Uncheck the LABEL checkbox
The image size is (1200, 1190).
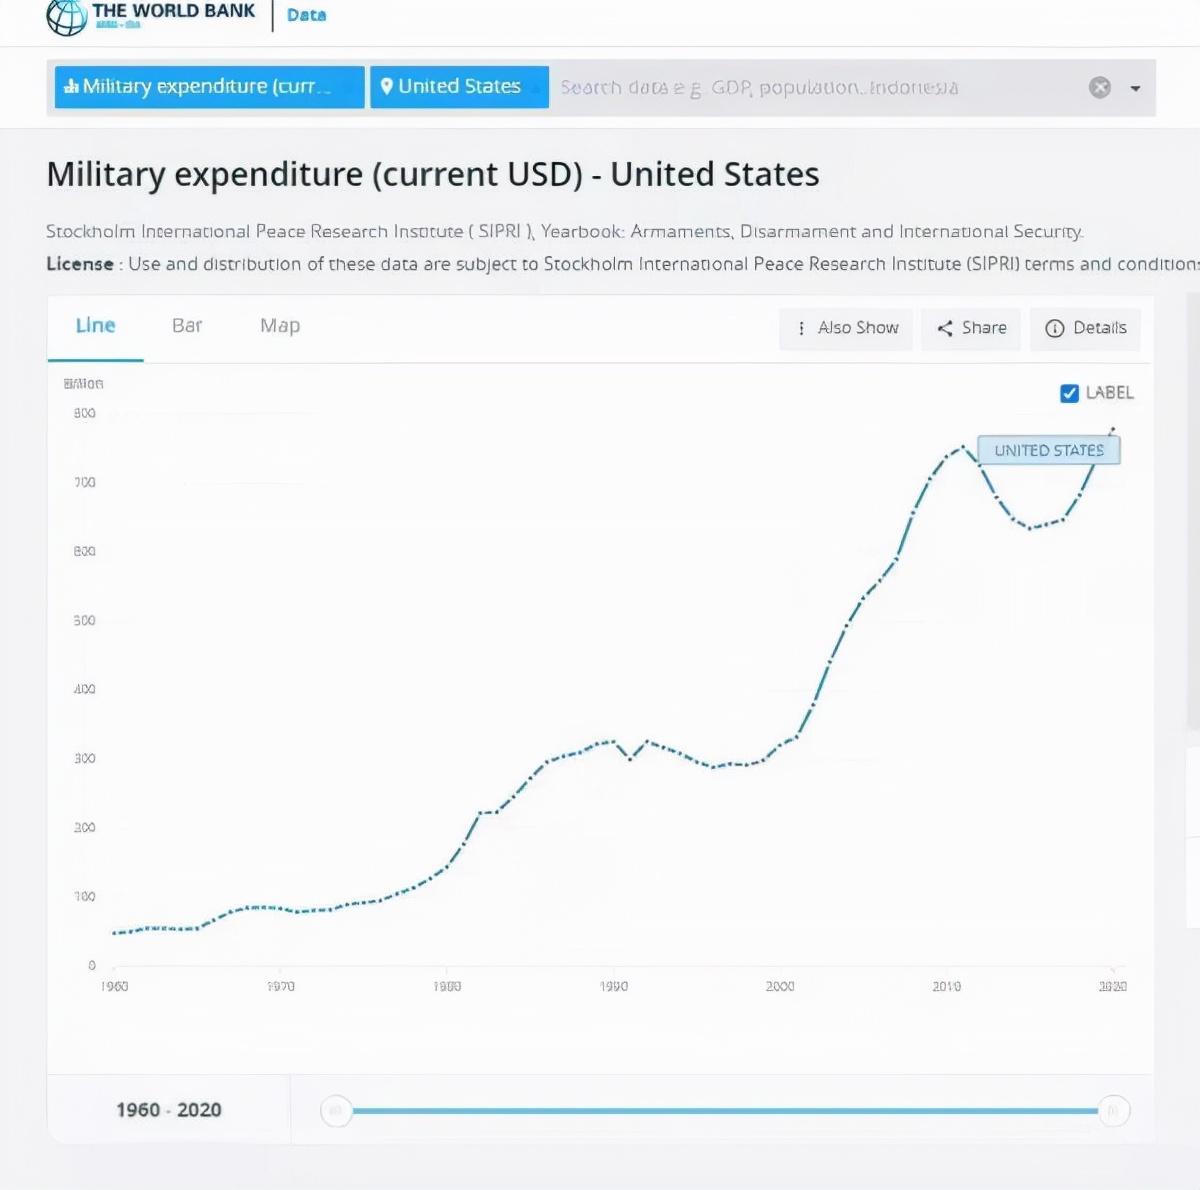(1069, 393)
